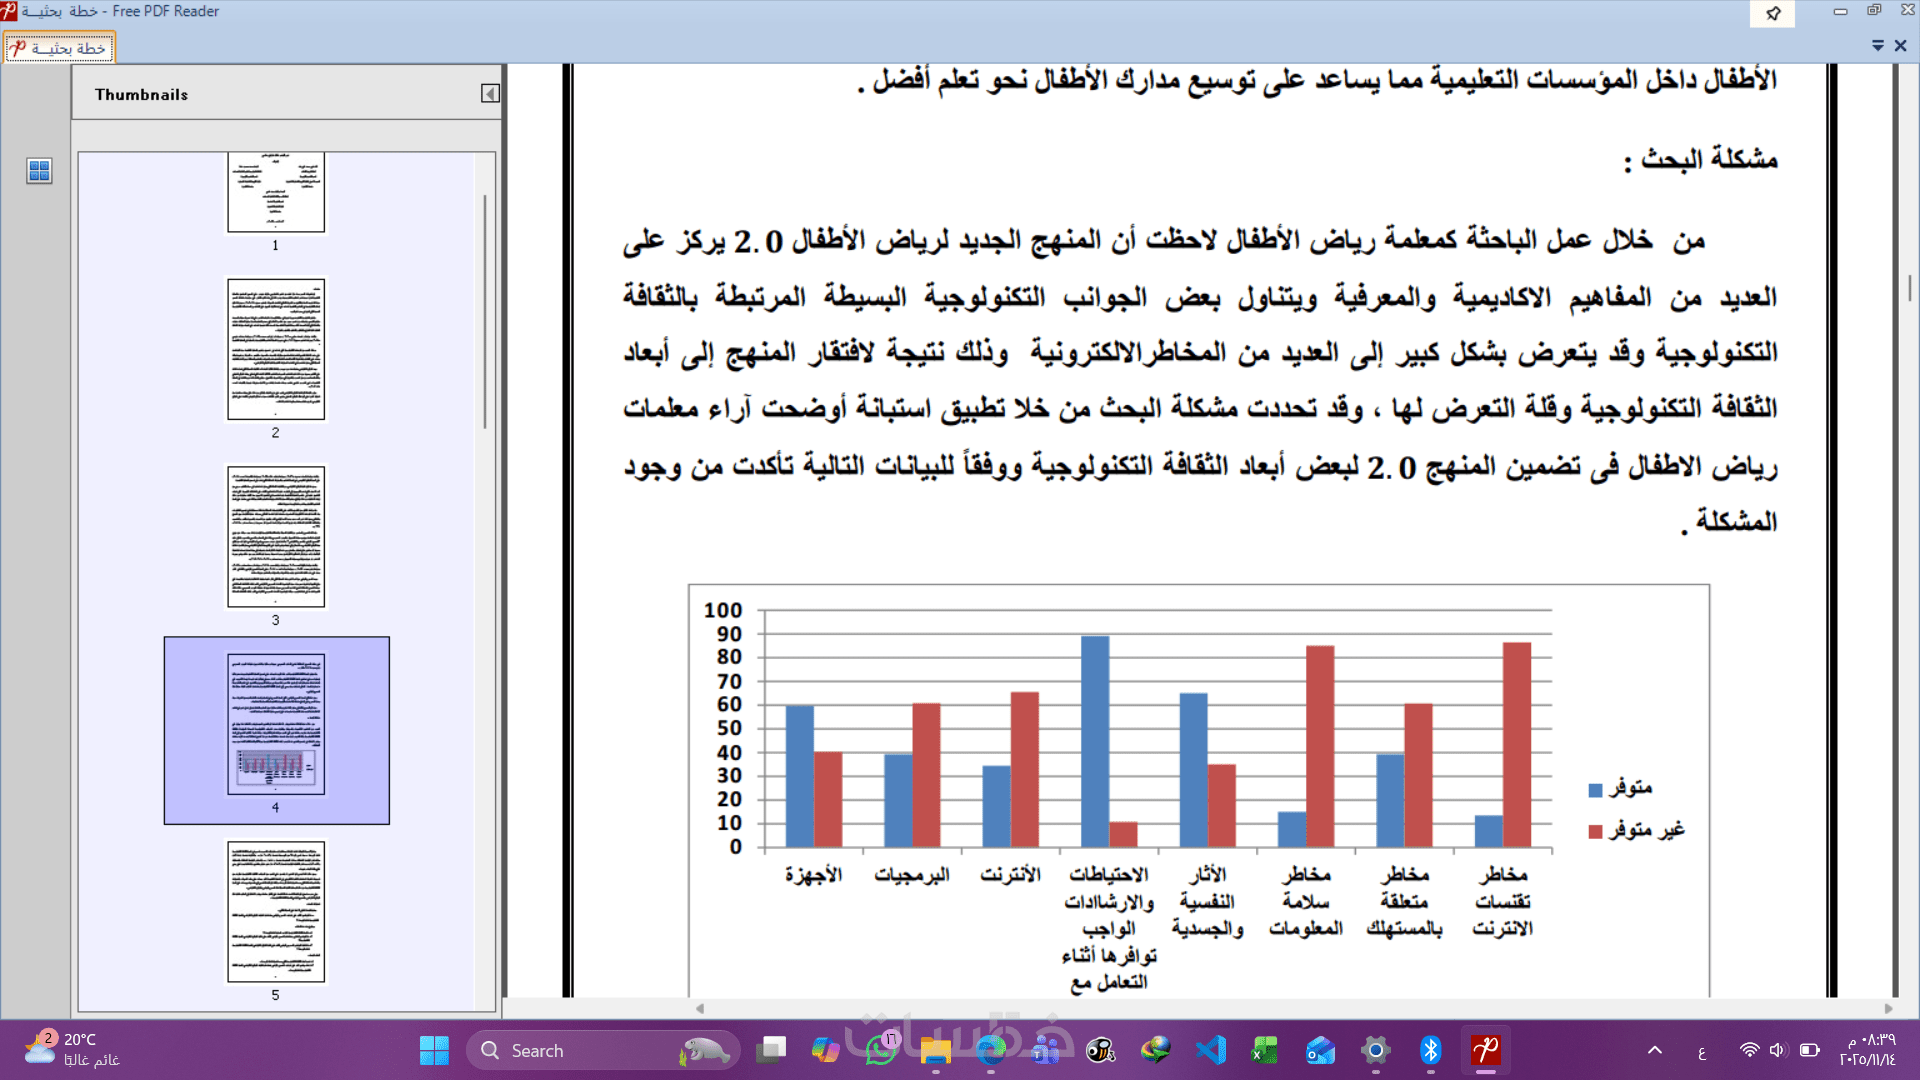
Task: Collapse the Thumbnails panel with arrow button
Action: pos(489,94)
